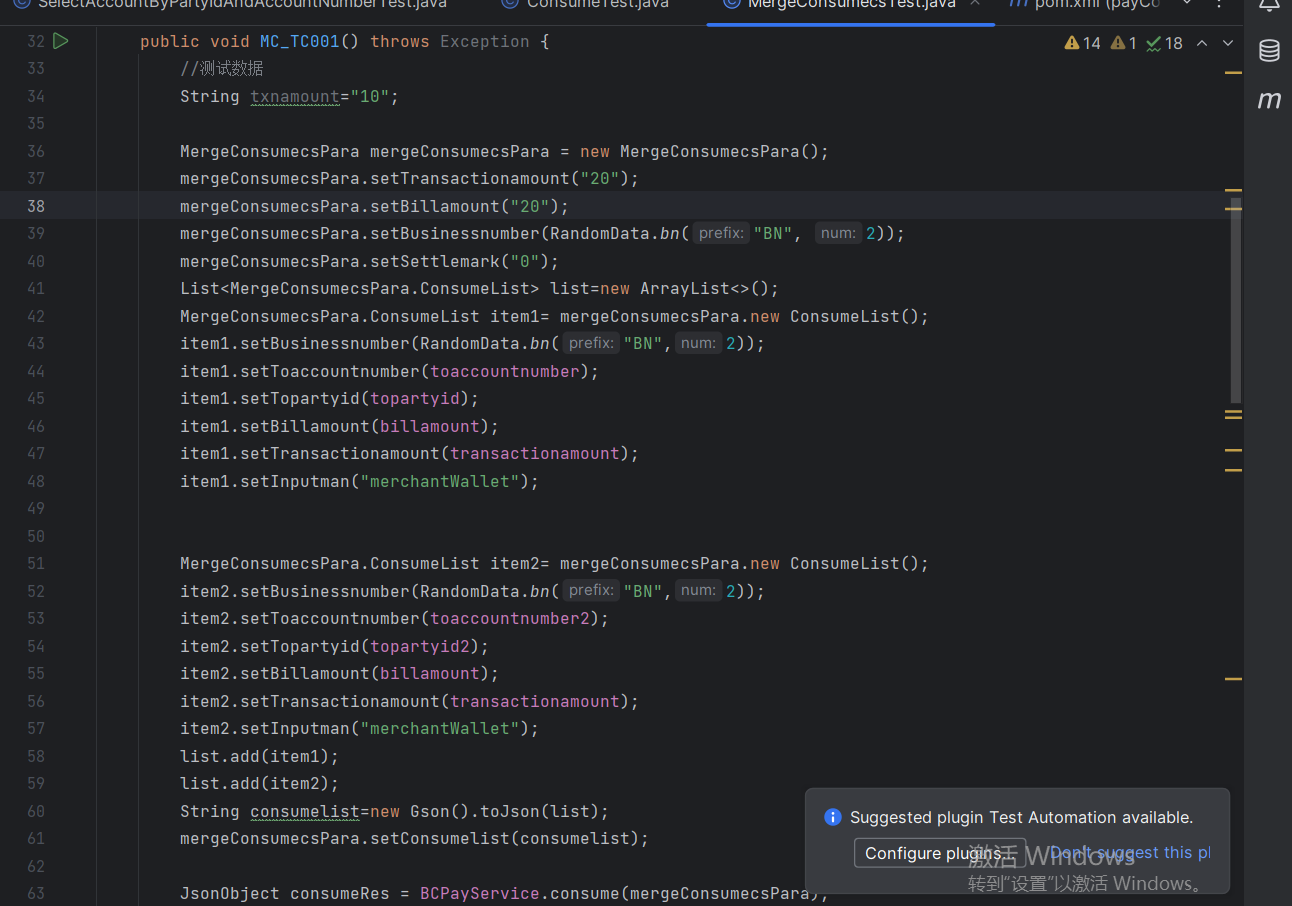Click topartyid argument on line 45
1292x906 pixels.
[x=415, y=398]
